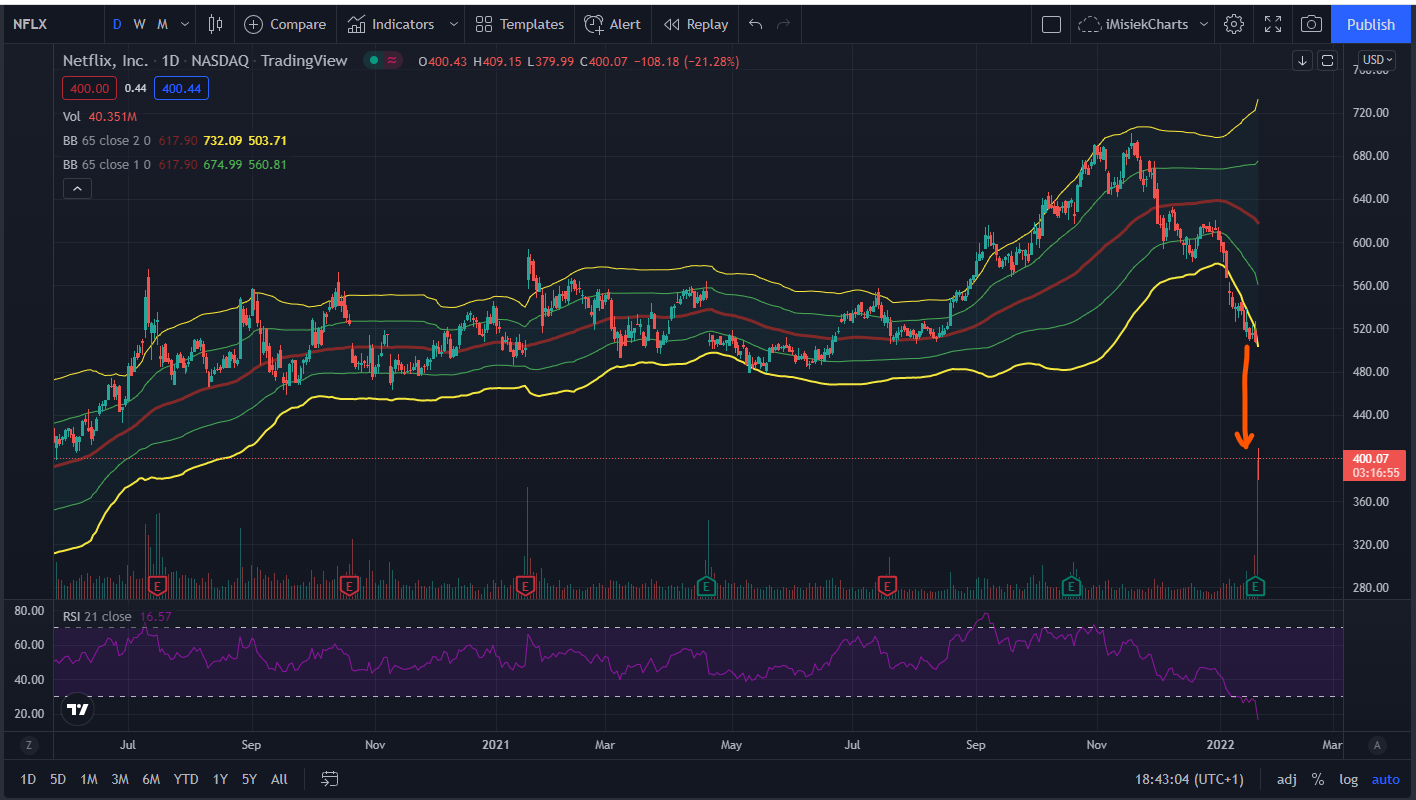Click the 16.57 RSI value
Screen dimensions: 1416x800
156,616
